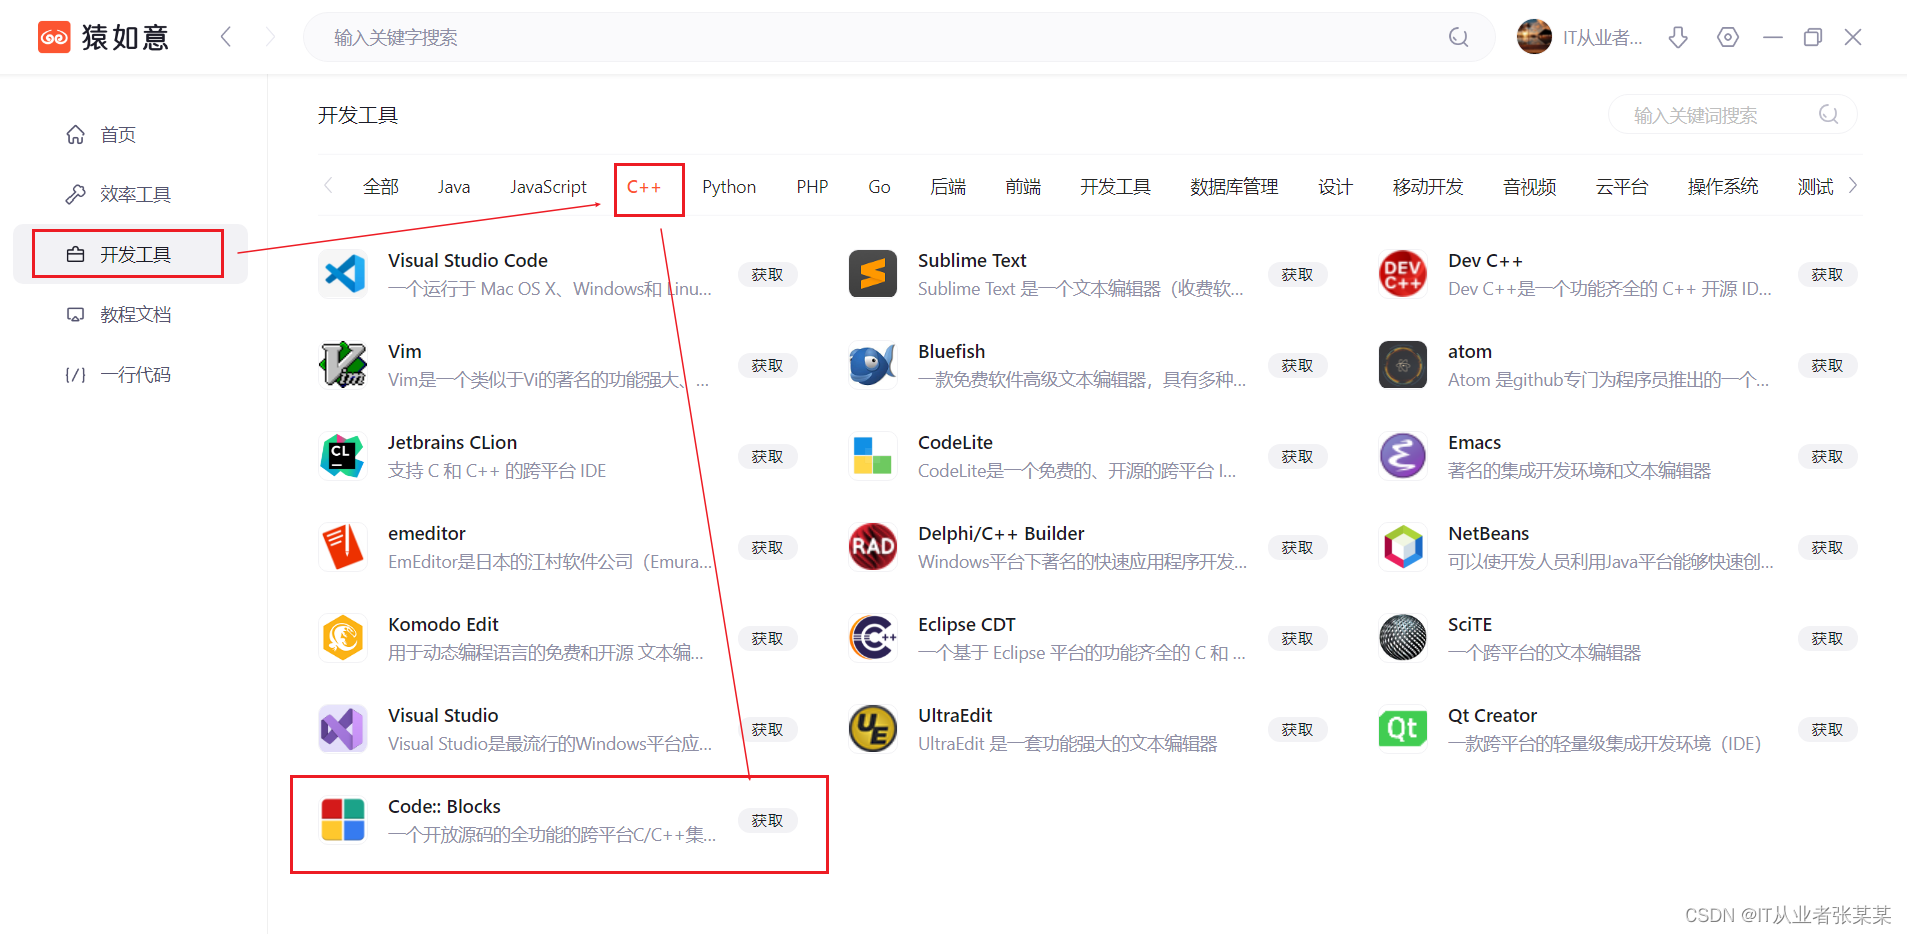The image size is (1907, 934).
Task: Select the 移动开发 tab
Action: pos(1428,187)
